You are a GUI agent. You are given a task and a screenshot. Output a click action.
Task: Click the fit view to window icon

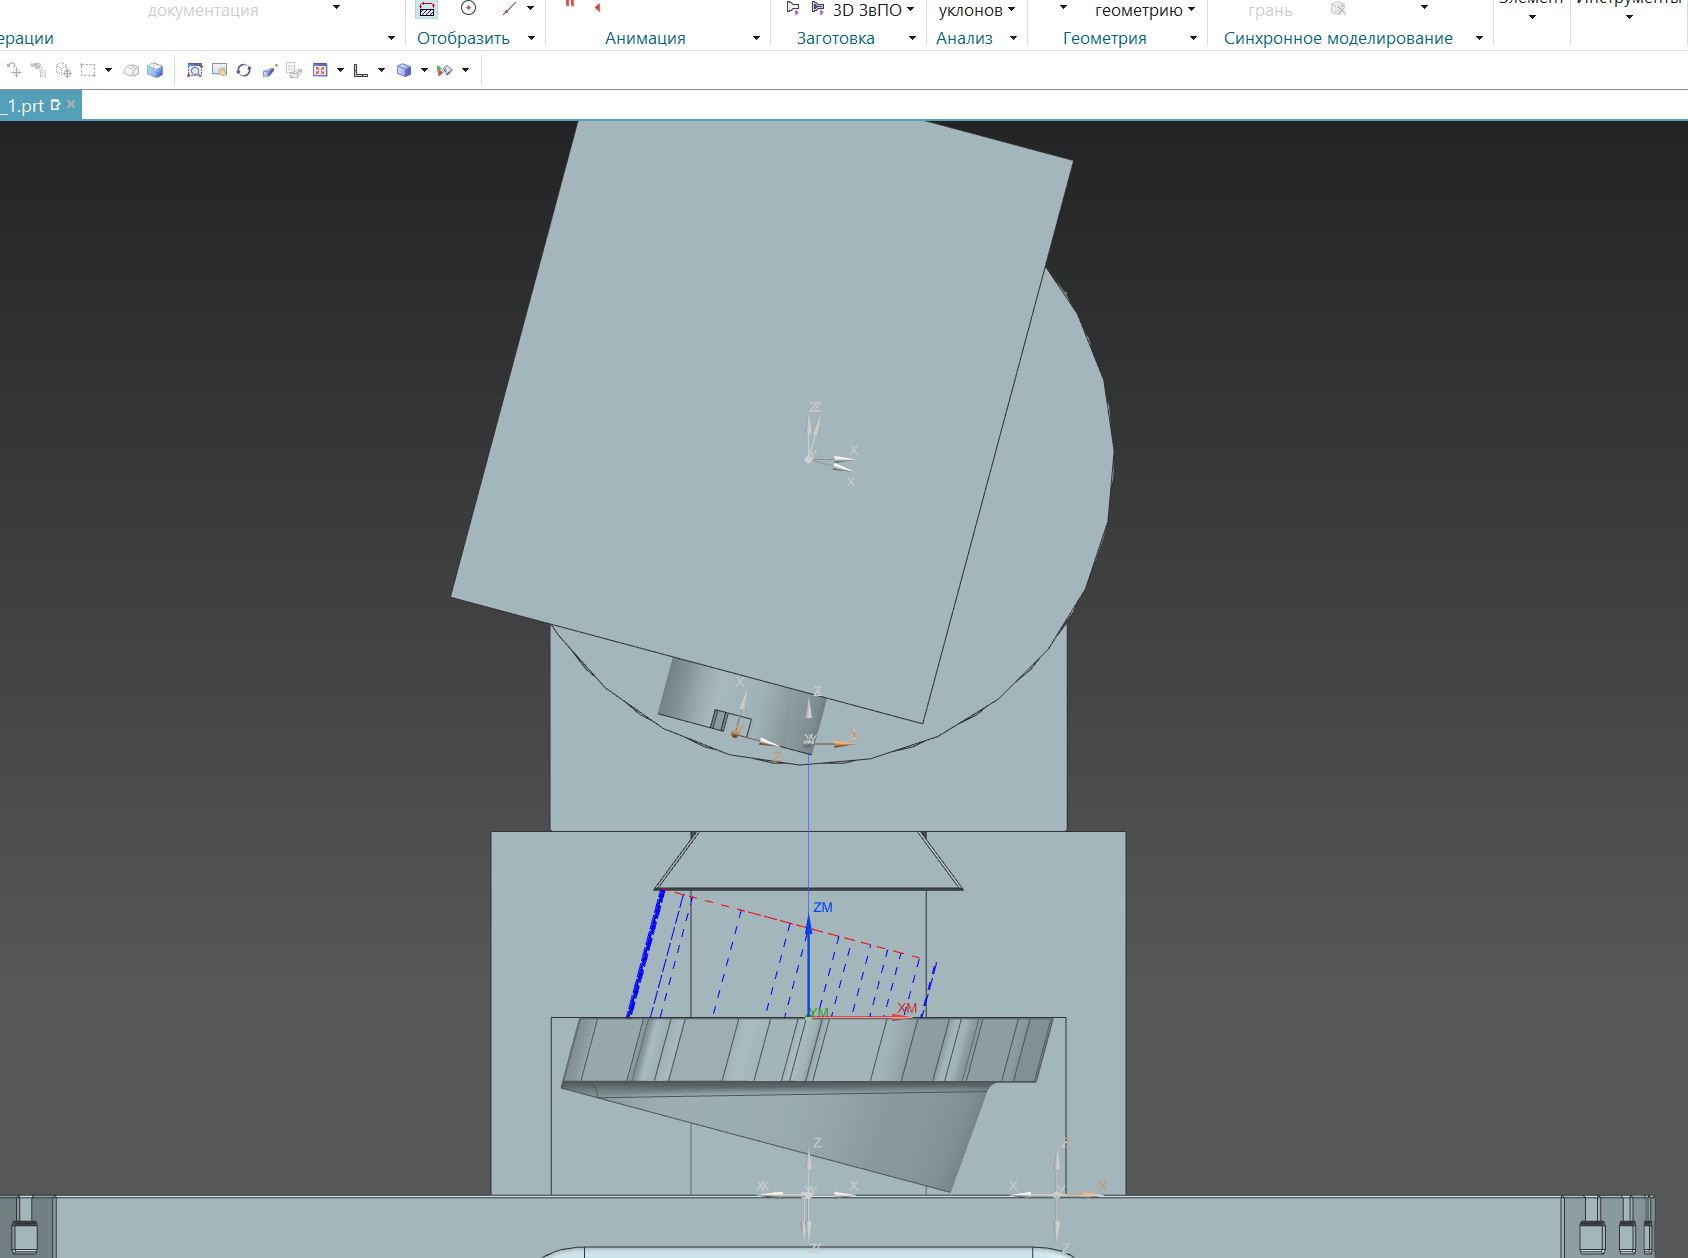[320, 70]
